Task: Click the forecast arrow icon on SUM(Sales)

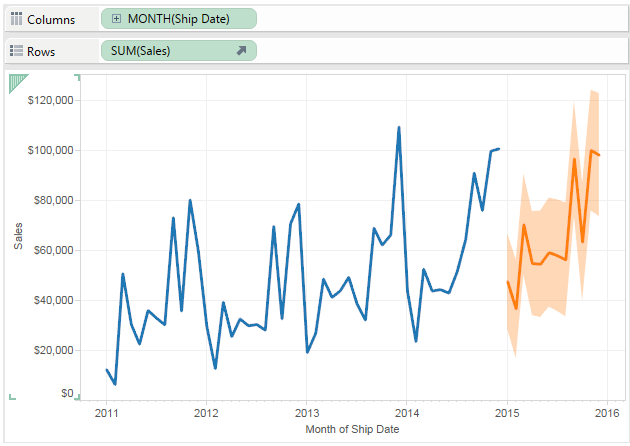Action: 241,51
